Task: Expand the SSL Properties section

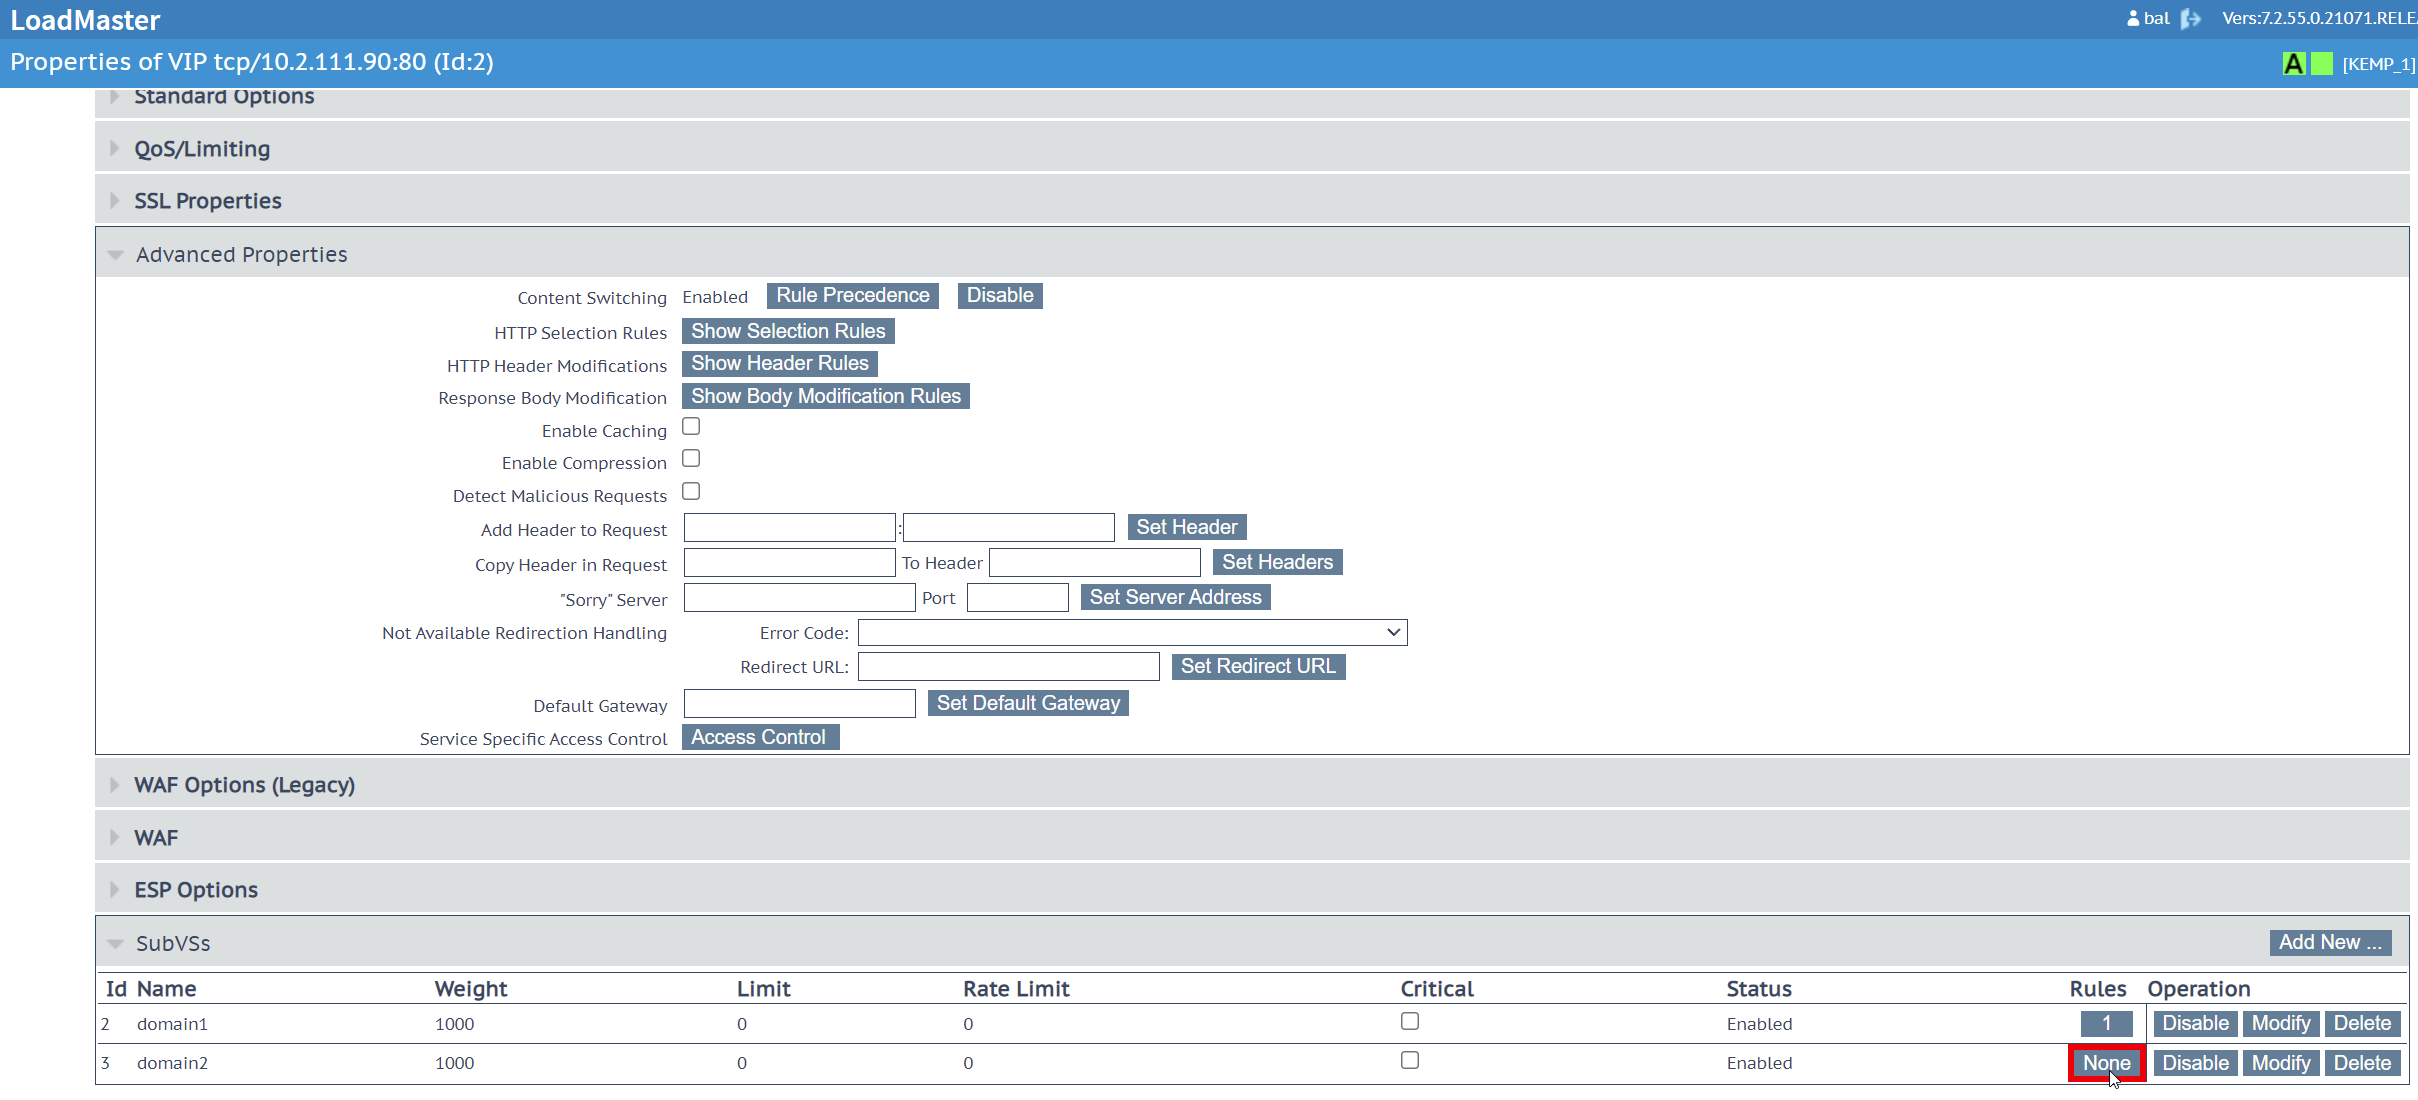Action: pos(1252,200)
